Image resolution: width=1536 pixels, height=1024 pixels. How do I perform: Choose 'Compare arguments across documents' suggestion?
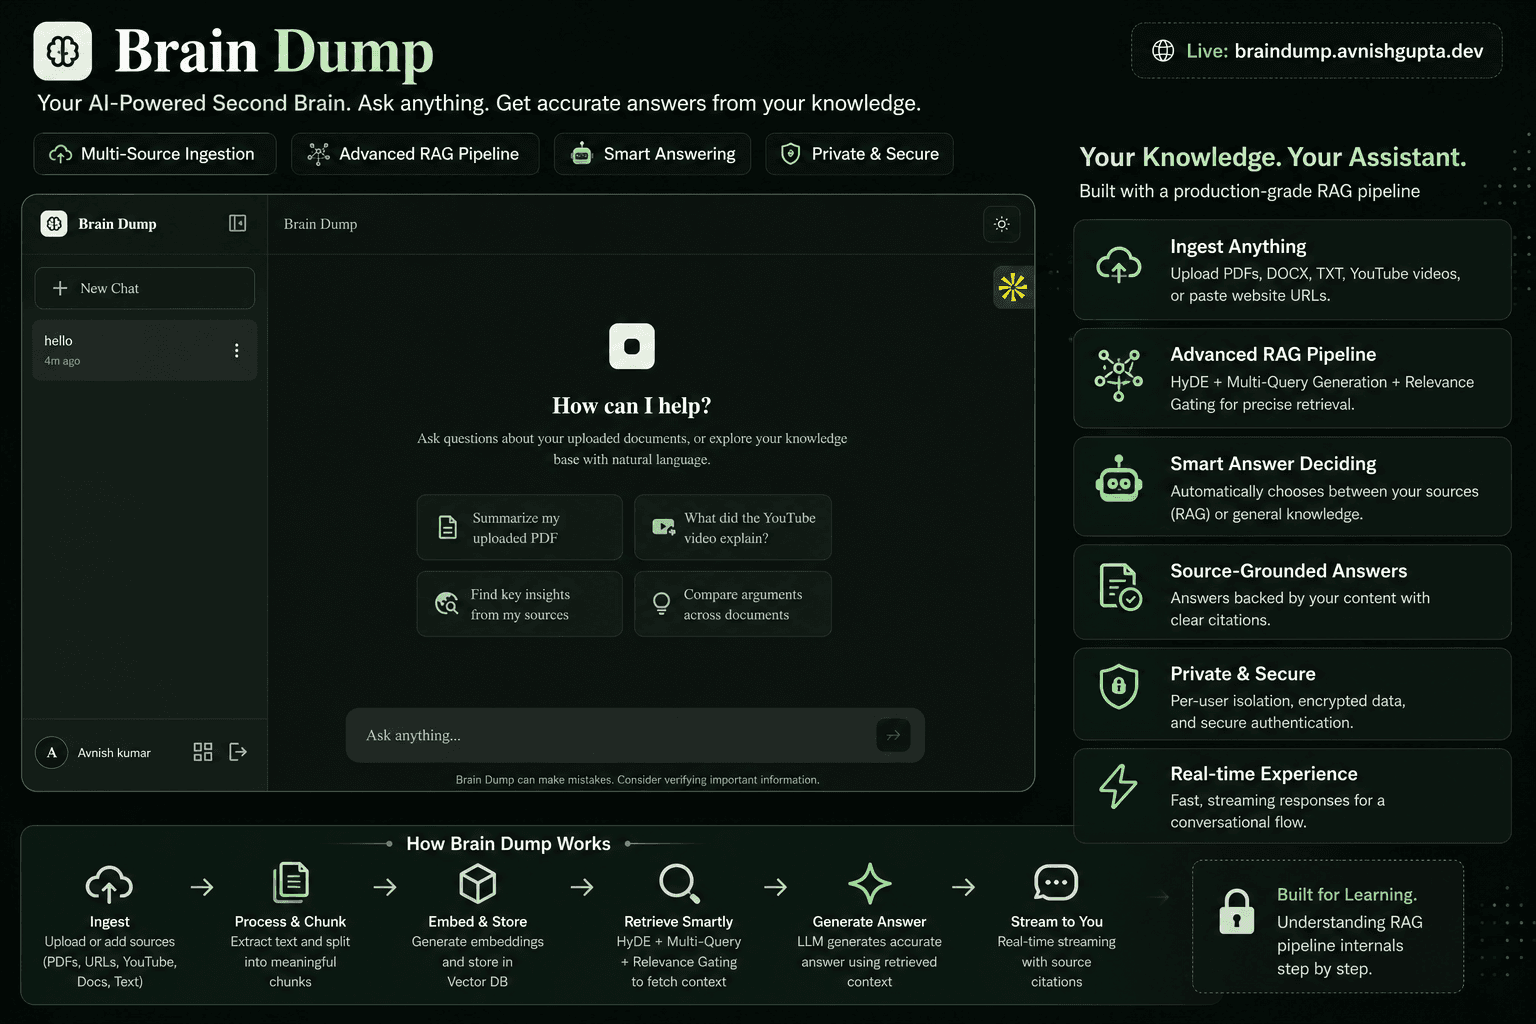click(733, 604)
